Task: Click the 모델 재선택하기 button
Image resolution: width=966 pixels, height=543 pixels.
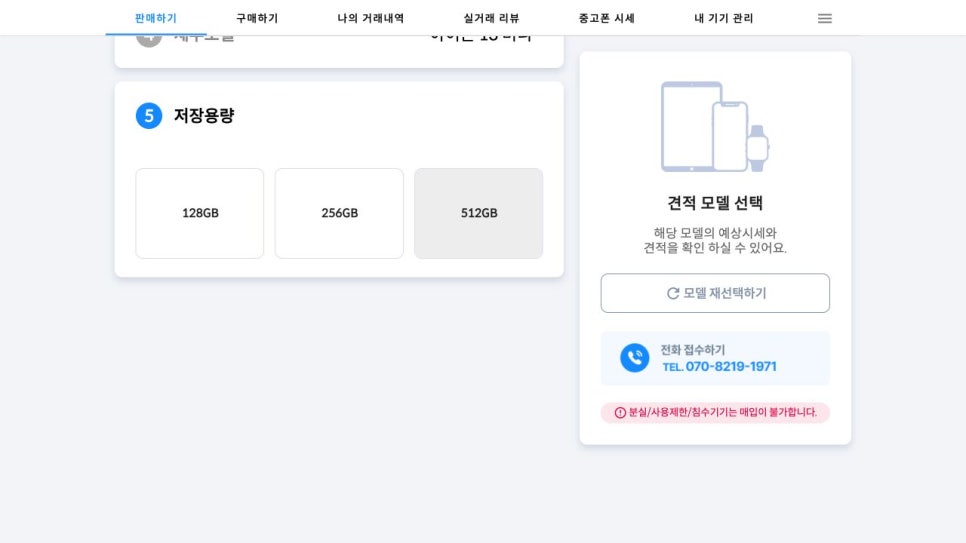Action: (x=715, y=293)
